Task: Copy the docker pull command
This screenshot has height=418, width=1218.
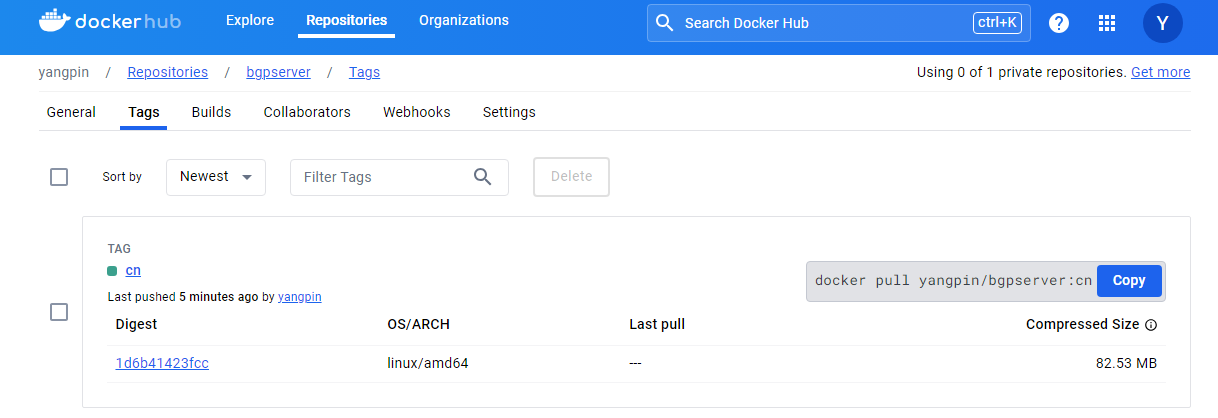Action: point(1129,281)
